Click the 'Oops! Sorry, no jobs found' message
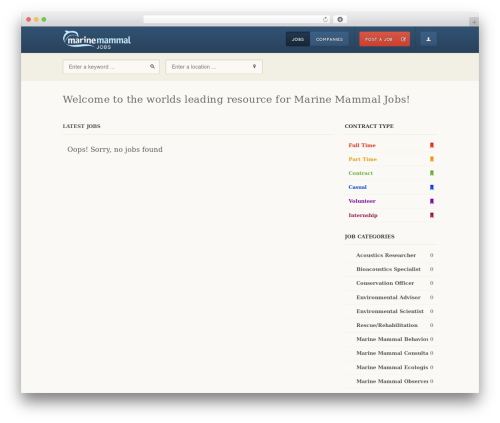 [115, 149]
